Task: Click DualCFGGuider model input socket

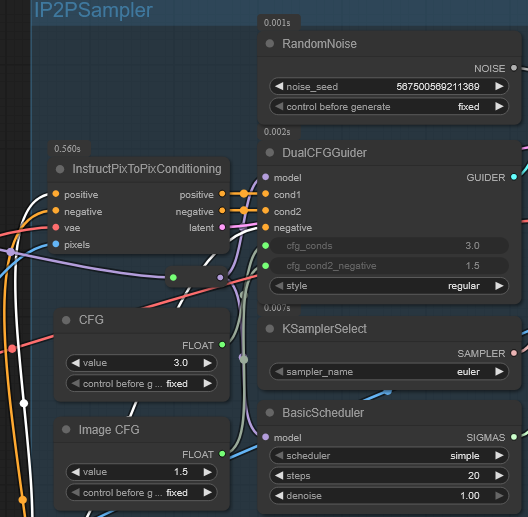Action: pyautogui.click(x=265, y=177)
